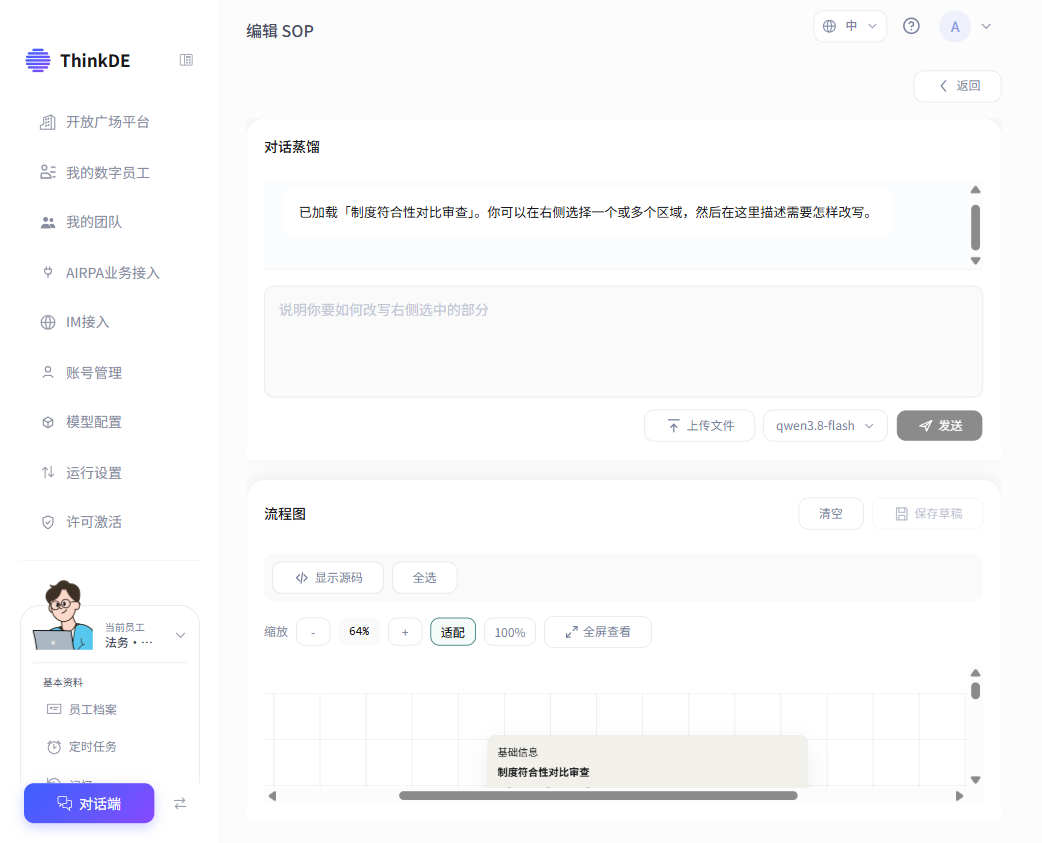Open 开放广场平台 menu item
This screenshot has width=1042, height=843.
(110, 122)
